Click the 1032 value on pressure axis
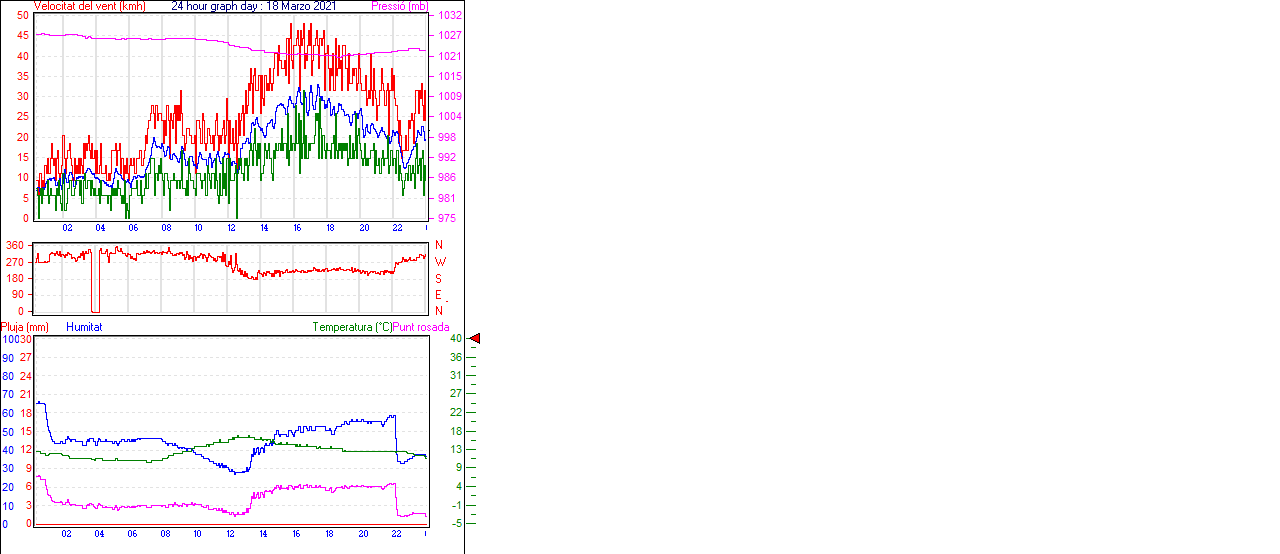 (x=450, y=16)
